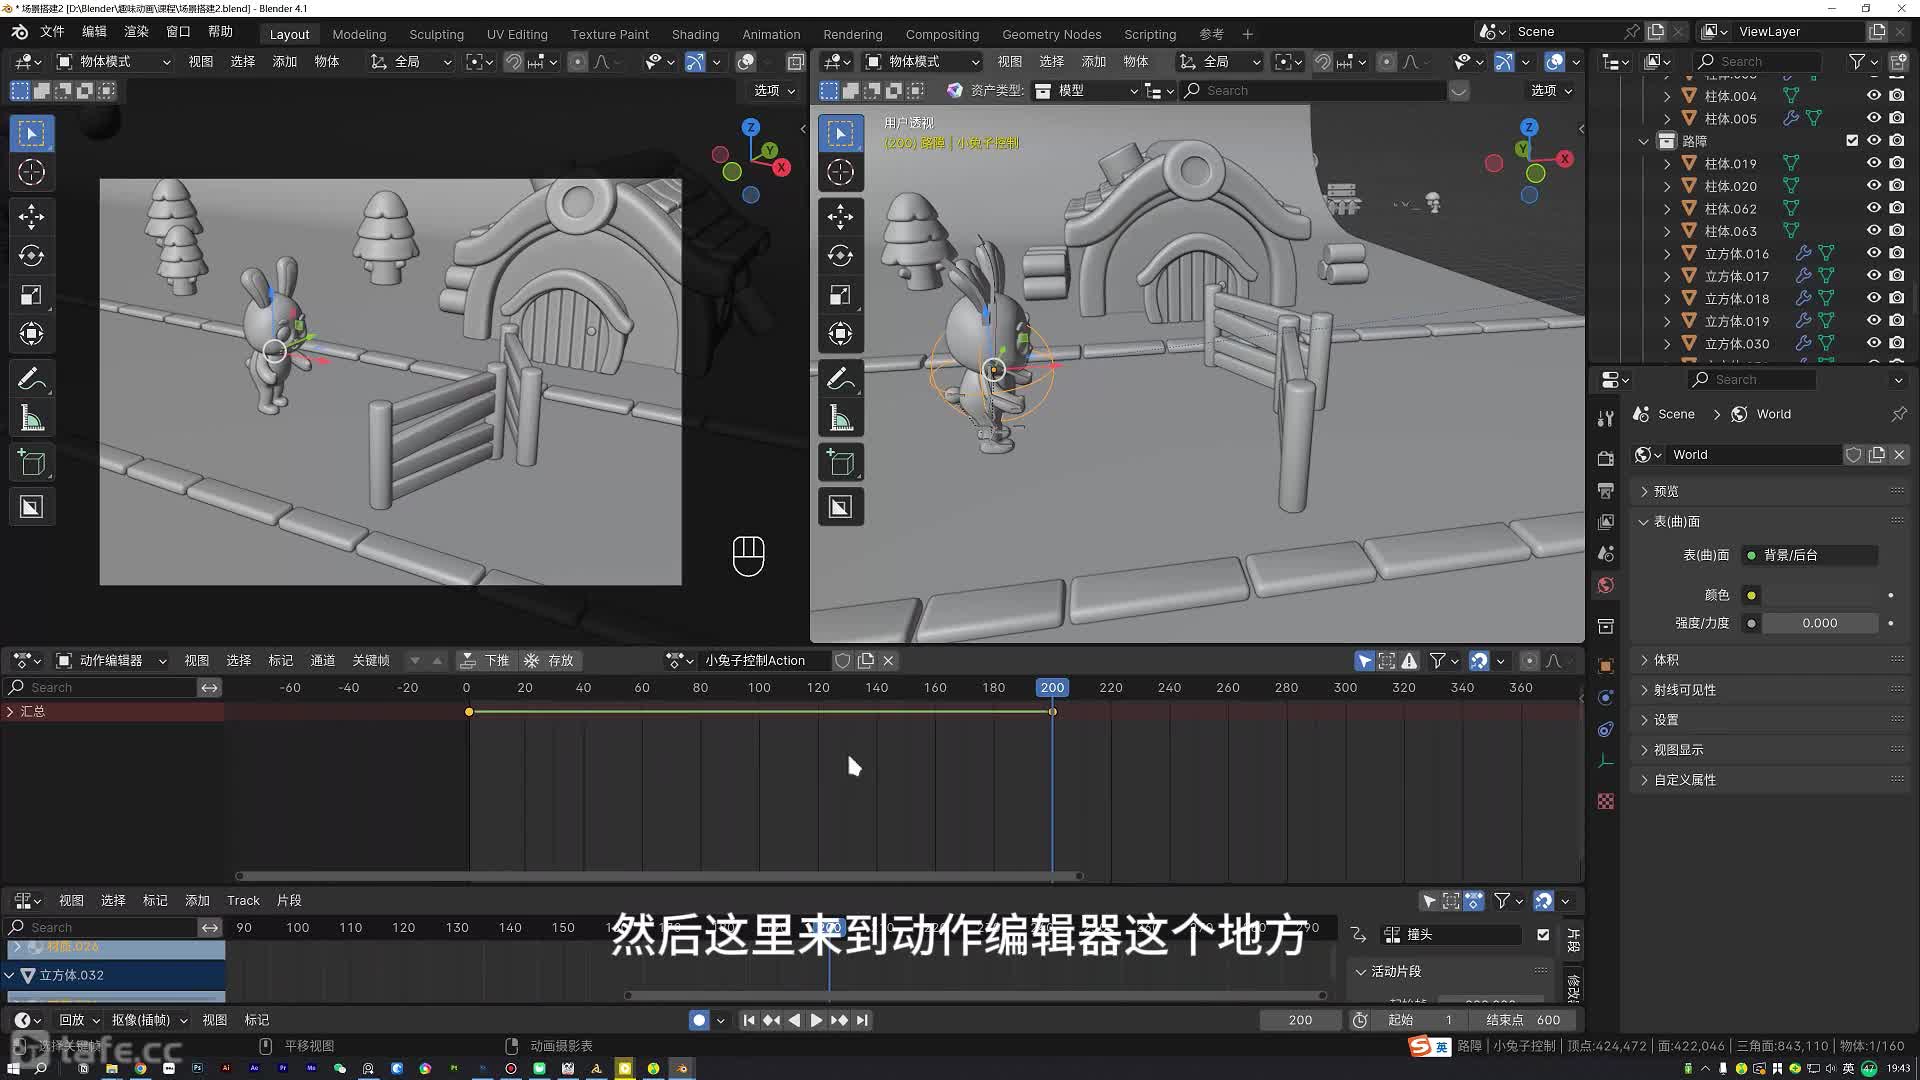Open the Windows search taskbar icon
The width and height of the screenshot is (1920, 1080).
pos(40,1068)
